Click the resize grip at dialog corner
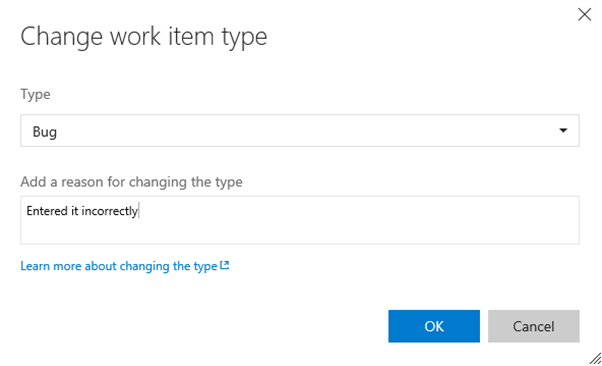This screenshot has height=366, width=602. pos(595,358)
